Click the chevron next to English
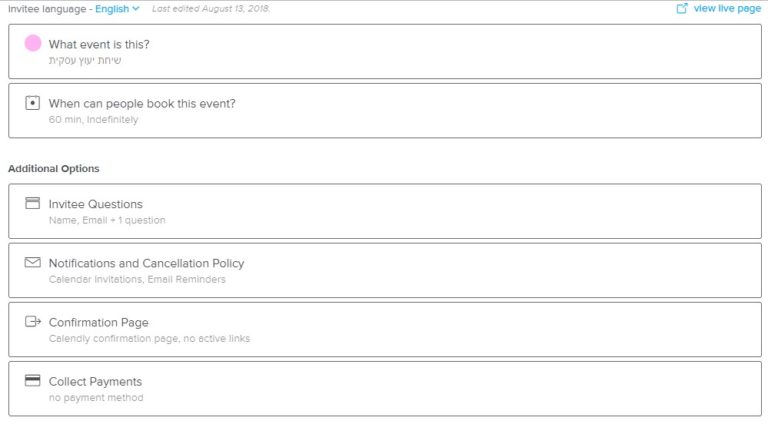The image size is (768, 424). click(x=136, y=9)
